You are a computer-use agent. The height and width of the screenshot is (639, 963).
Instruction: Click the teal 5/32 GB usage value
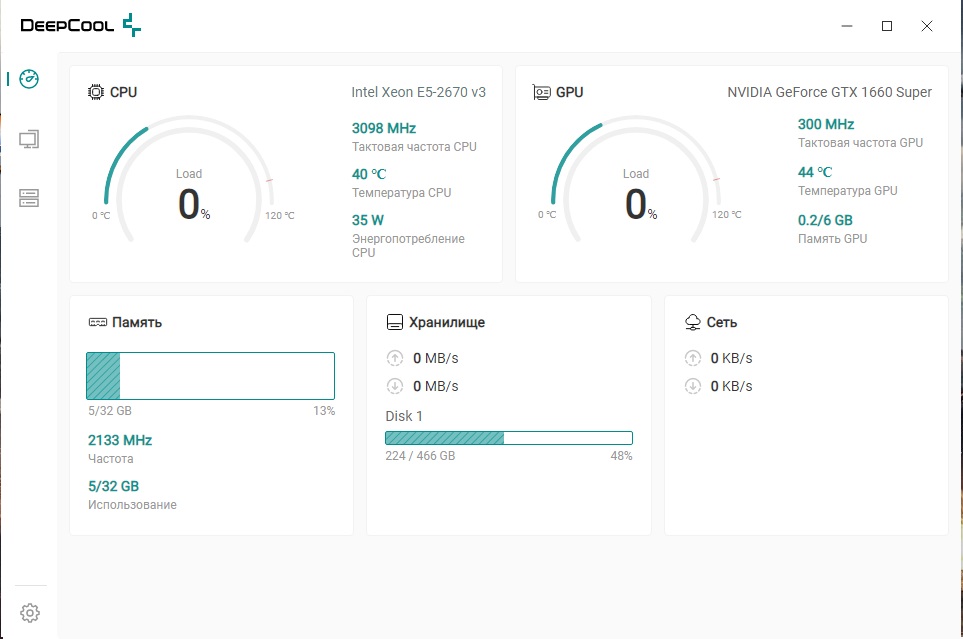point(114,486)
